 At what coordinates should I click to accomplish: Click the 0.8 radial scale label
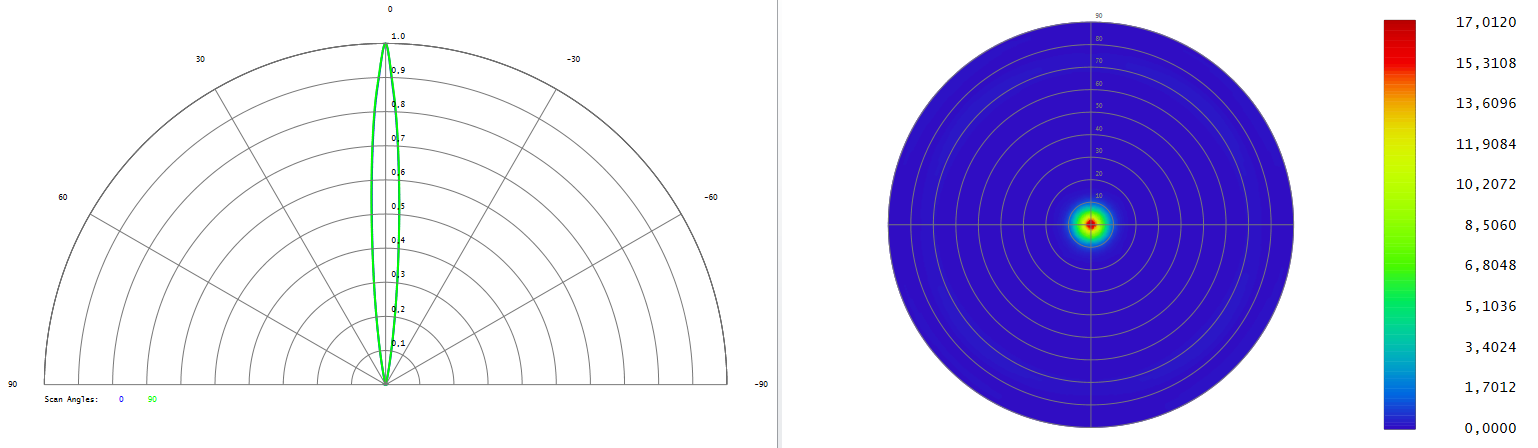[398, 104]
